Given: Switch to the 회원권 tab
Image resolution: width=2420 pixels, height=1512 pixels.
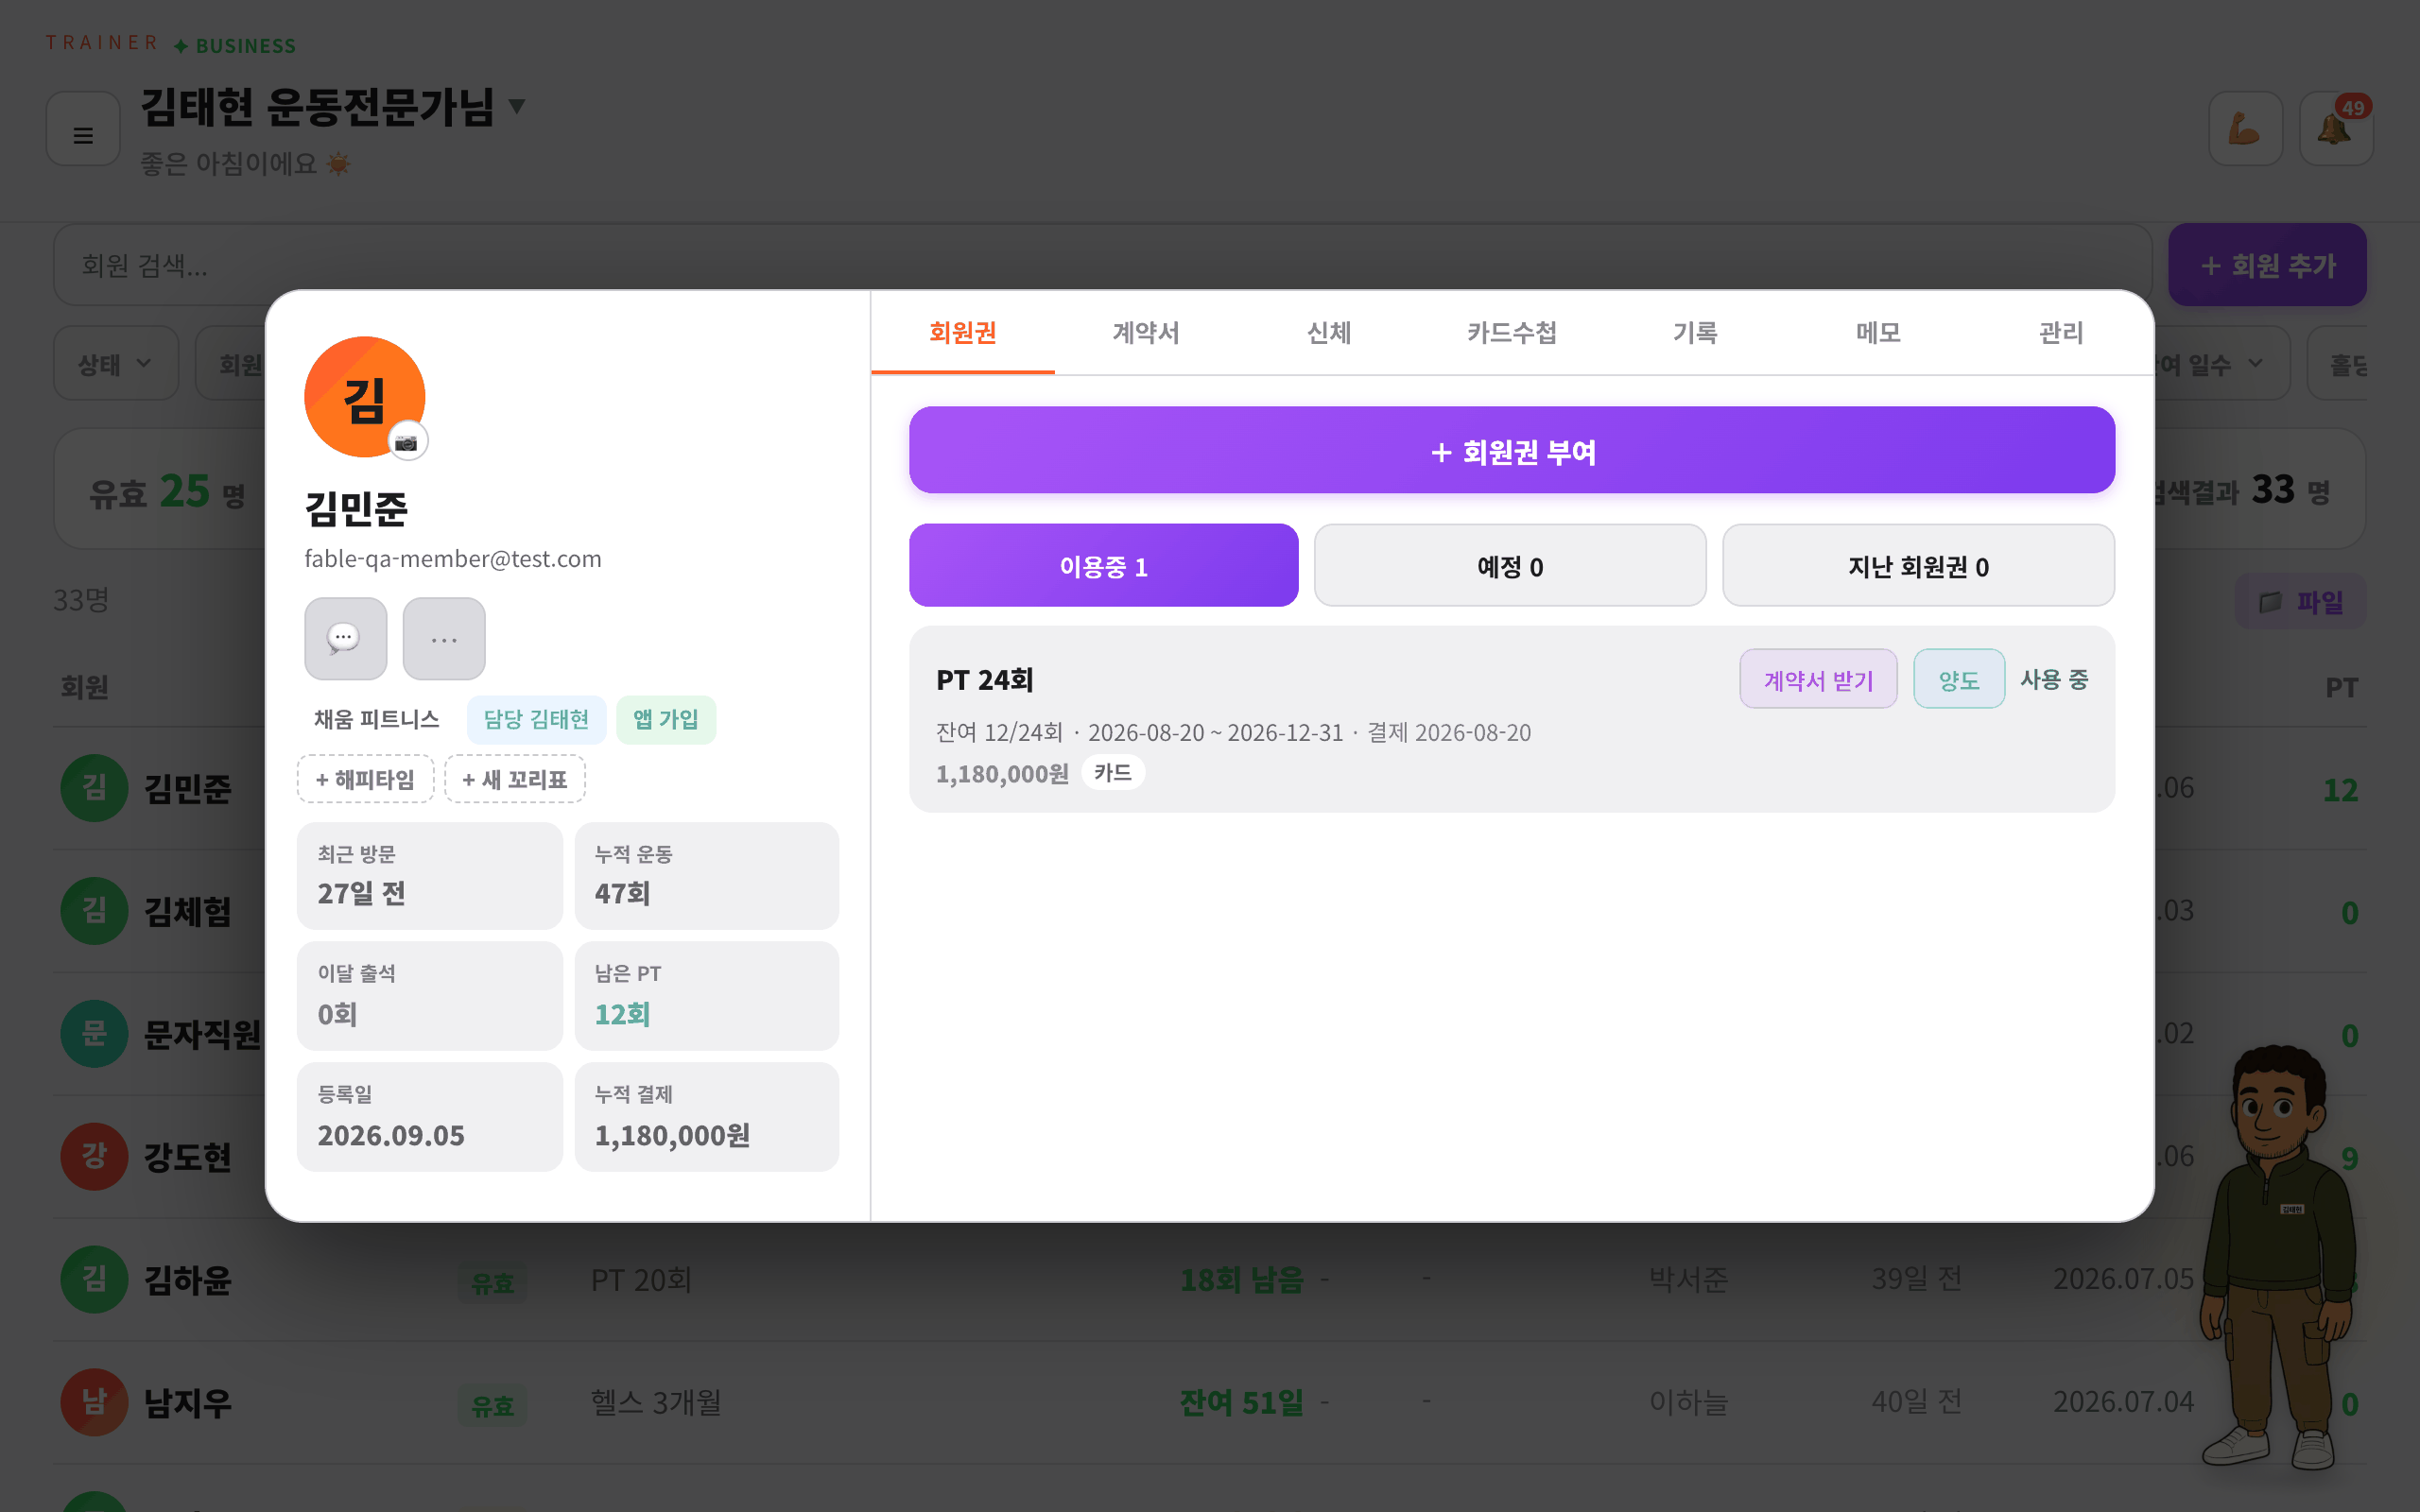Looking at the screenshot, I should click(x=963, y=333).
